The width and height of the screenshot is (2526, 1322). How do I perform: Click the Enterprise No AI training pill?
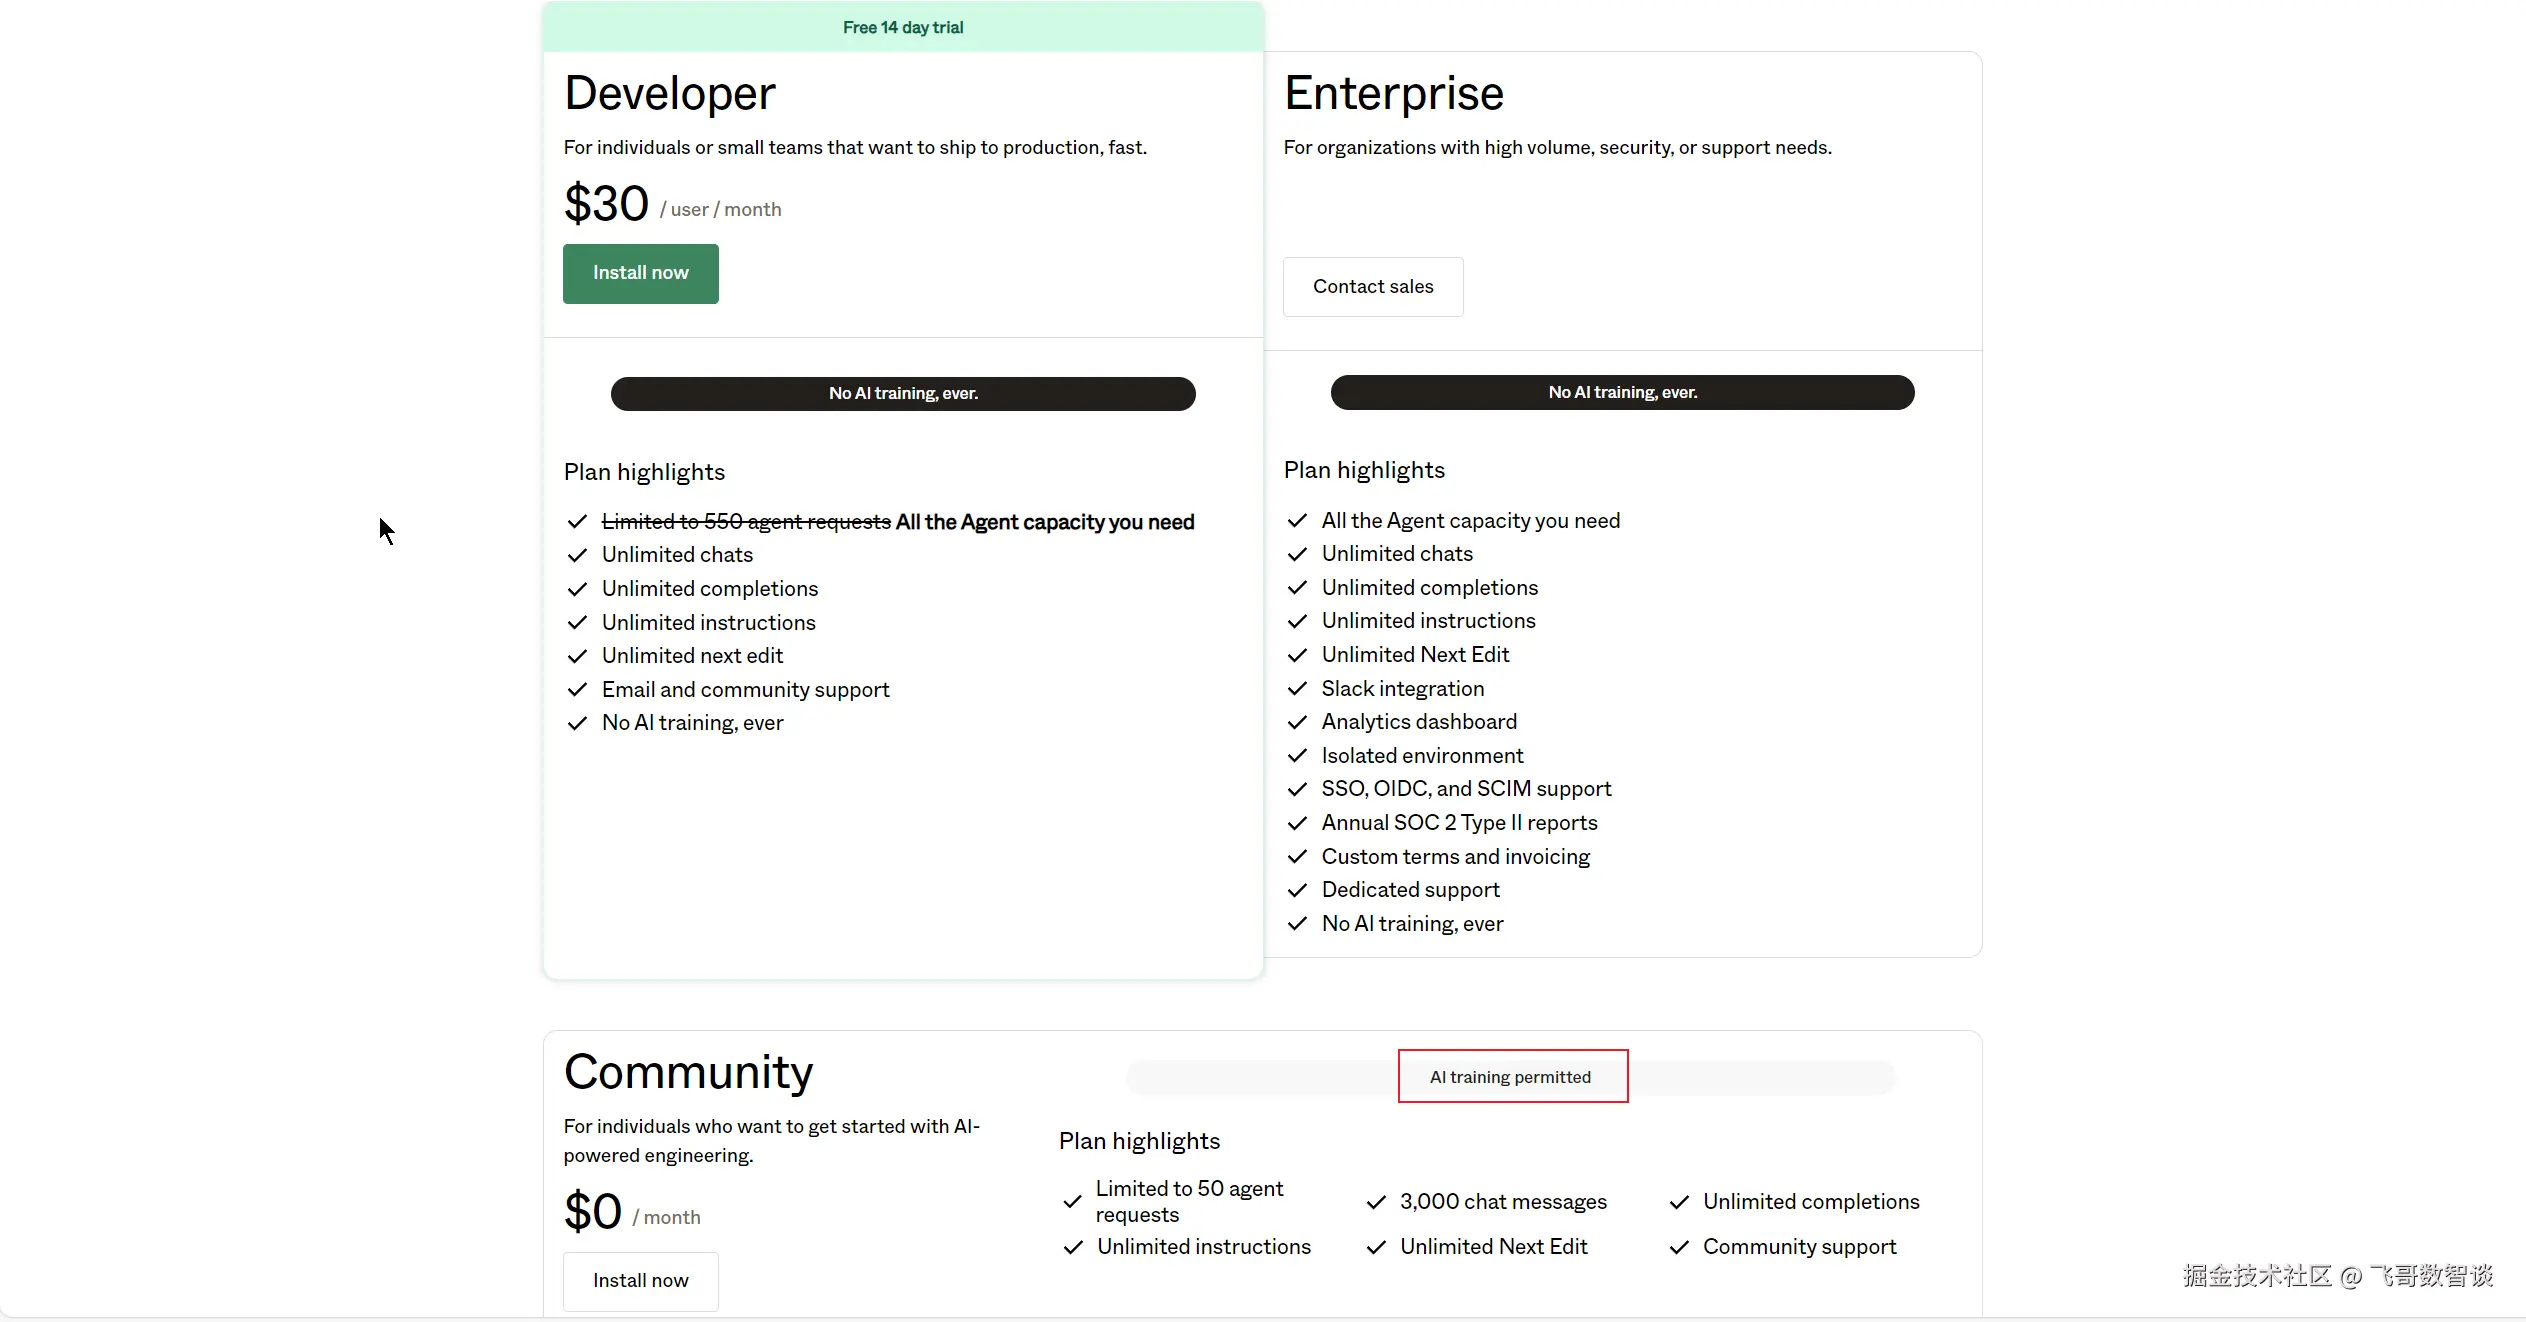(1621, 392)
